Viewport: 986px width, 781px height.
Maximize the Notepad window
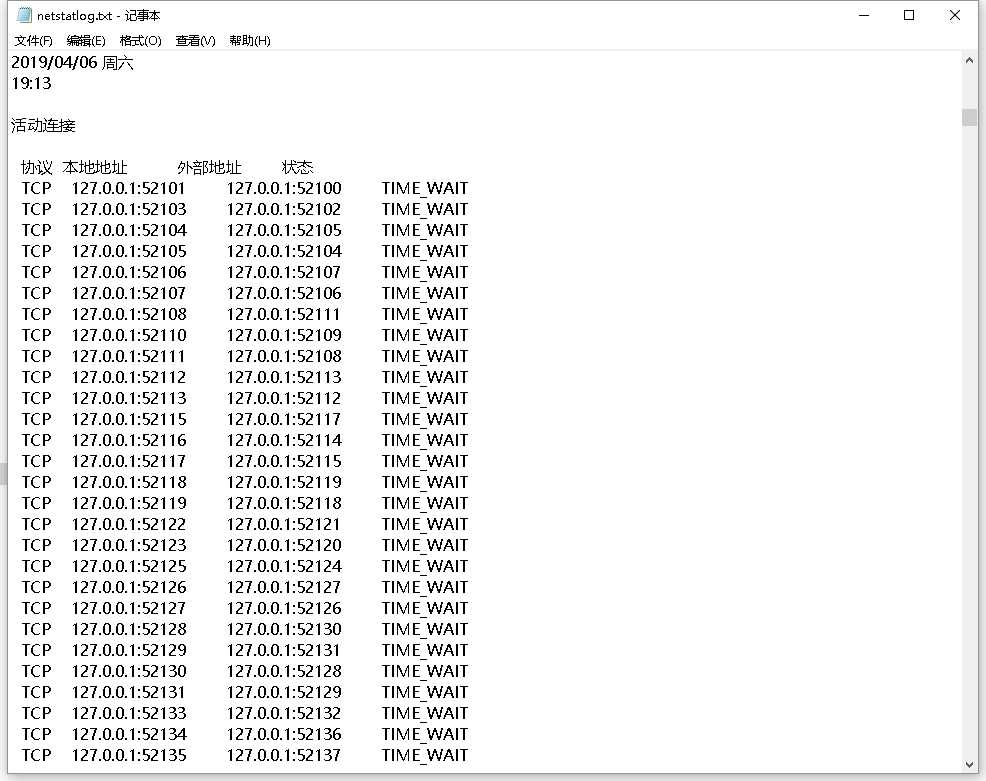(909, 15)
